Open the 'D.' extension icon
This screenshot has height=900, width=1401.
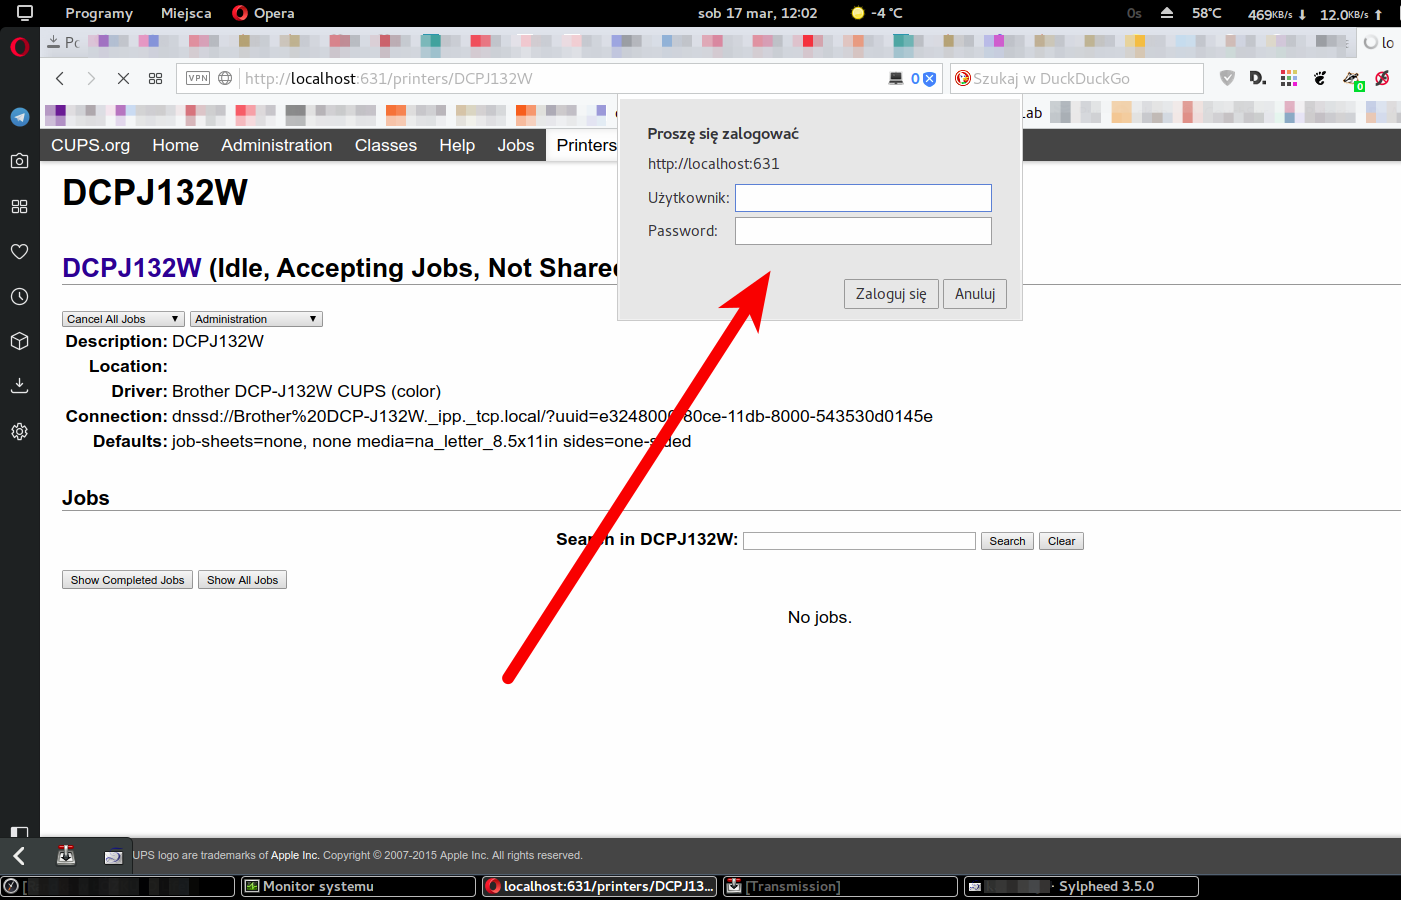1258,78
